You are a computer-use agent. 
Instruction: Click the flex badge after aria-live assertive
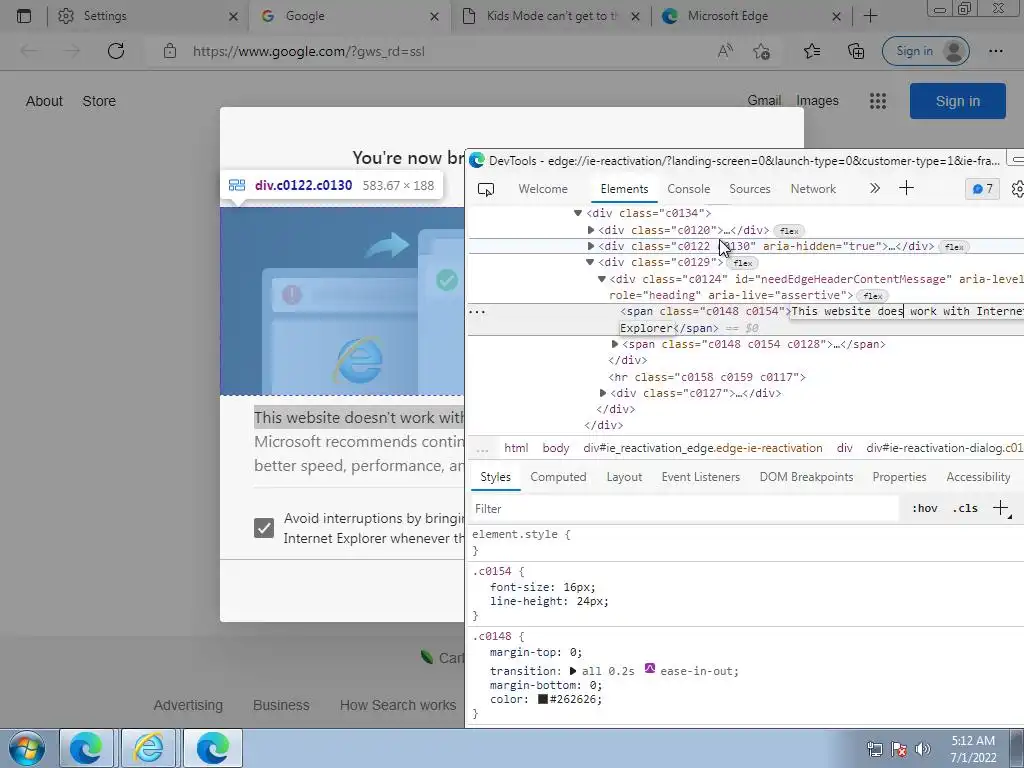click(872, 296)
